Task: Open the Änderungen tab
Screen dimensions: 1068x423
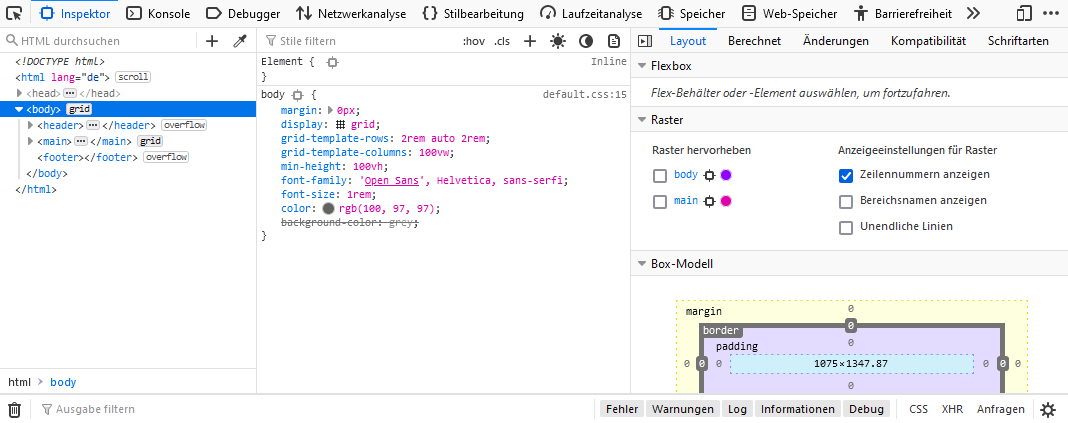Action: click(836, 41)
